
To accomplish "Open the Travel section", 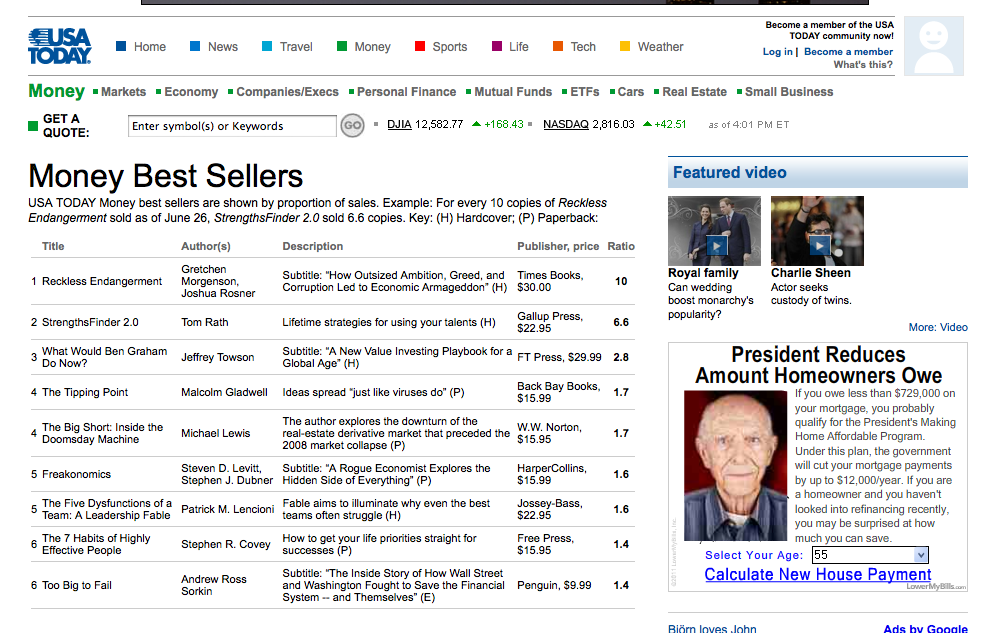I will [x=296, y=47].
